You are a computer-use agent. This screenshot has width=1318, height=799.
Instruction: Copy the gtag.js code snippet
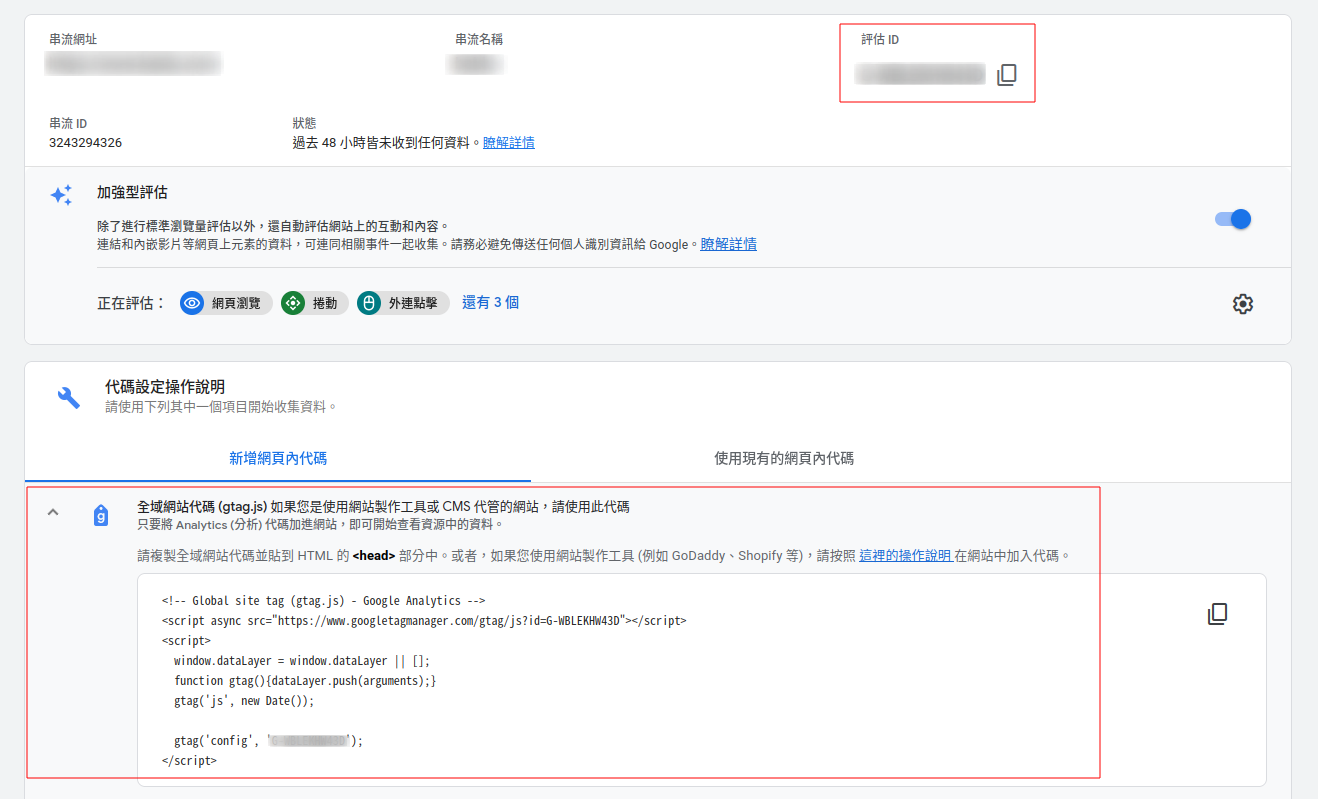click(1217, 614)
